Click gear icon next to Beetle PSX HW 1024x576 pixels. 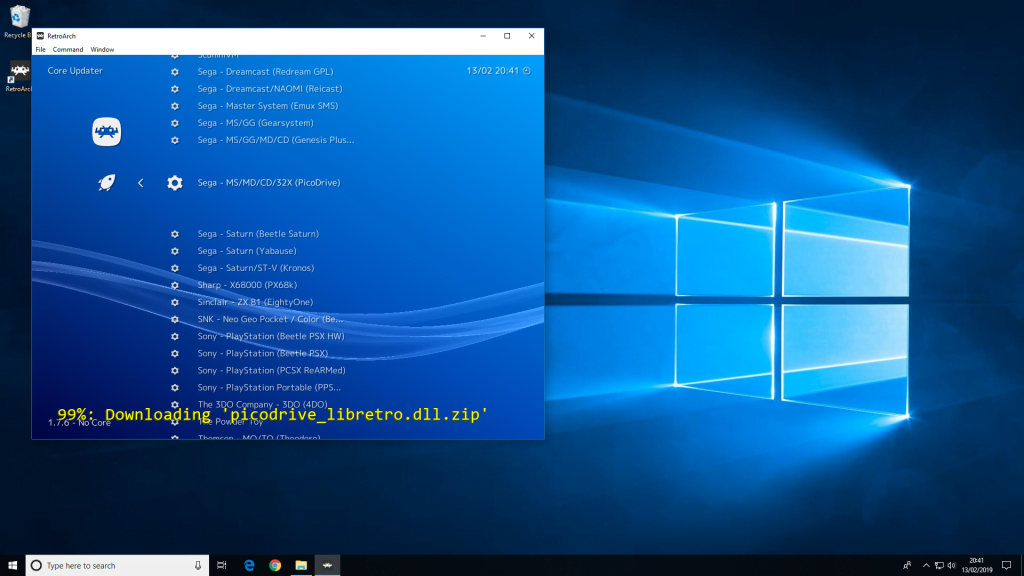coord(174,336)
